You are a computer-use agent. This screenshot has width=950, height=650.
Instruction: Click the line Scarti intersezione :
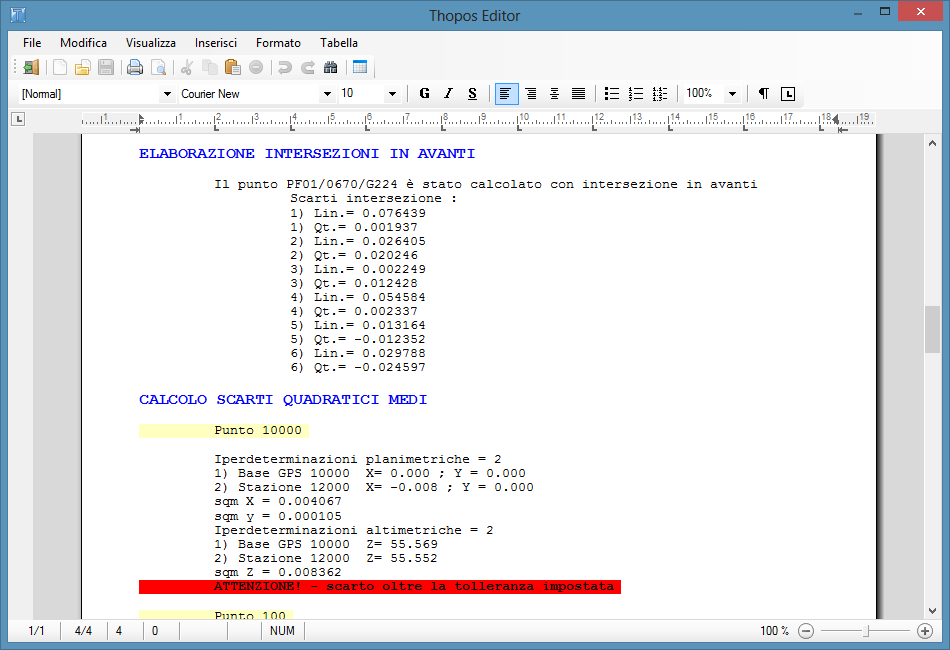[x=373, y=199]
